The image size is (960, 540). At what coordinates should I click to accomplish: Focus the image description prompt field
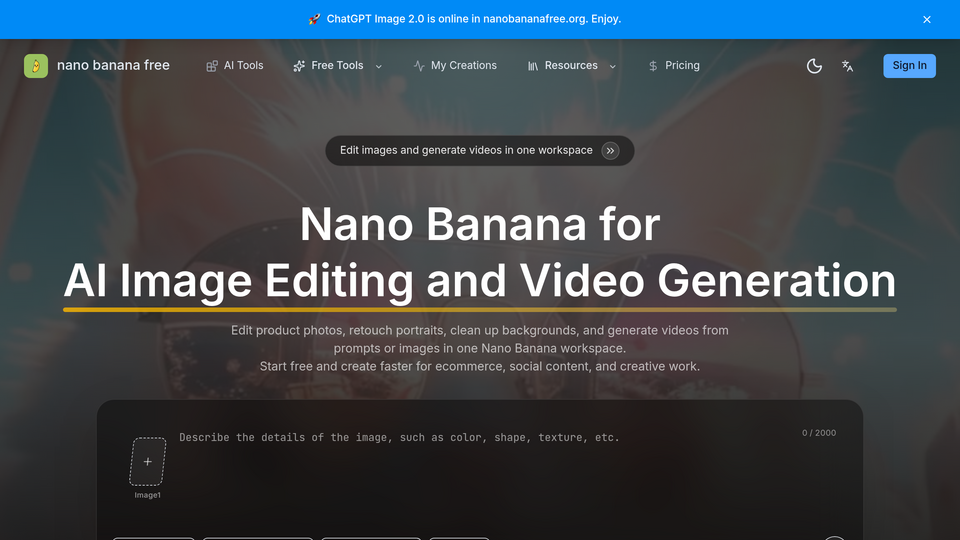tap(478, 465)
